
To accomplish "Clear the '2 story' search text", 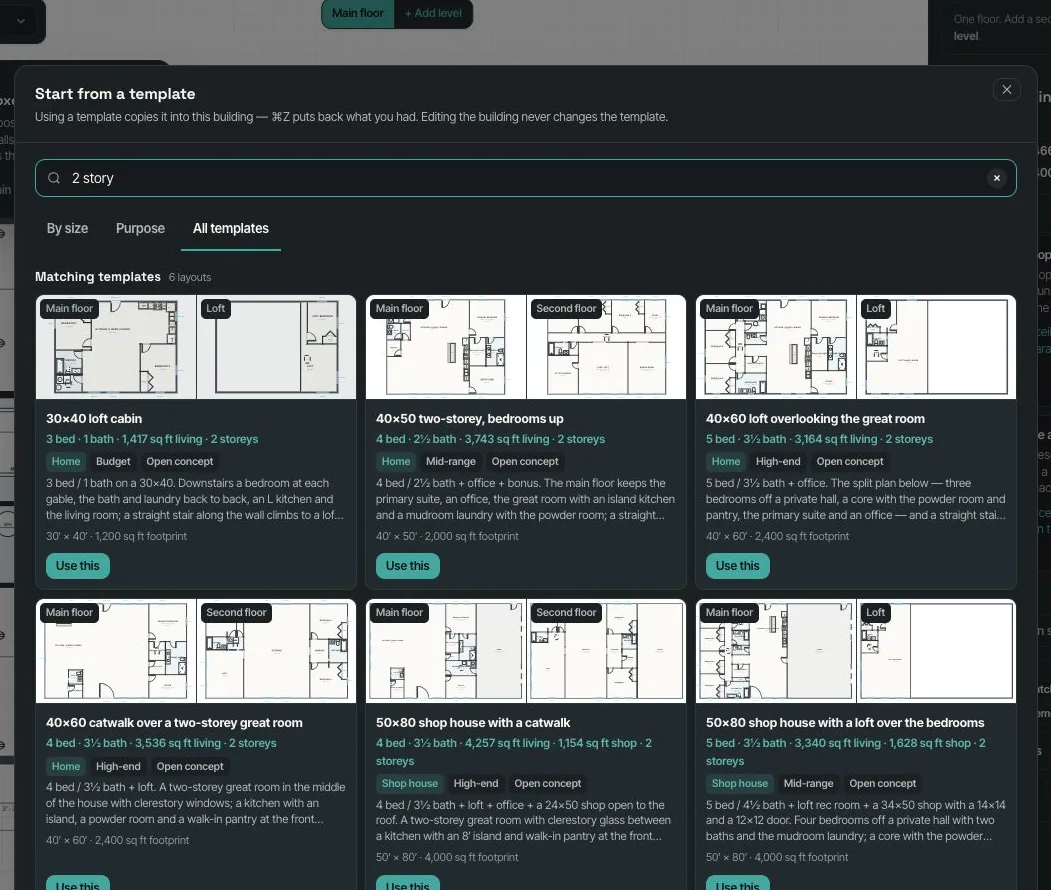I will [997, 178].
